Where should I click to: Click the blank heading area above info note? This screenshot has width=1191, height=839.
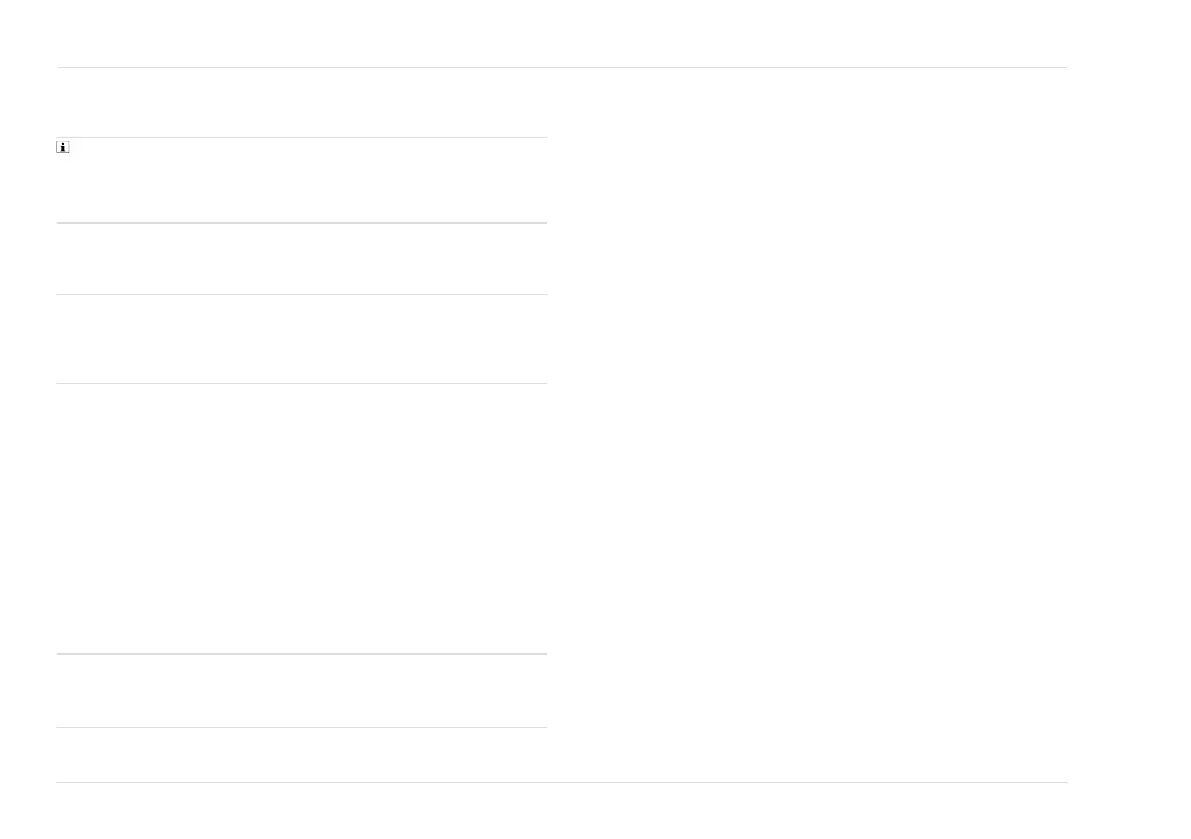point(302,103)
